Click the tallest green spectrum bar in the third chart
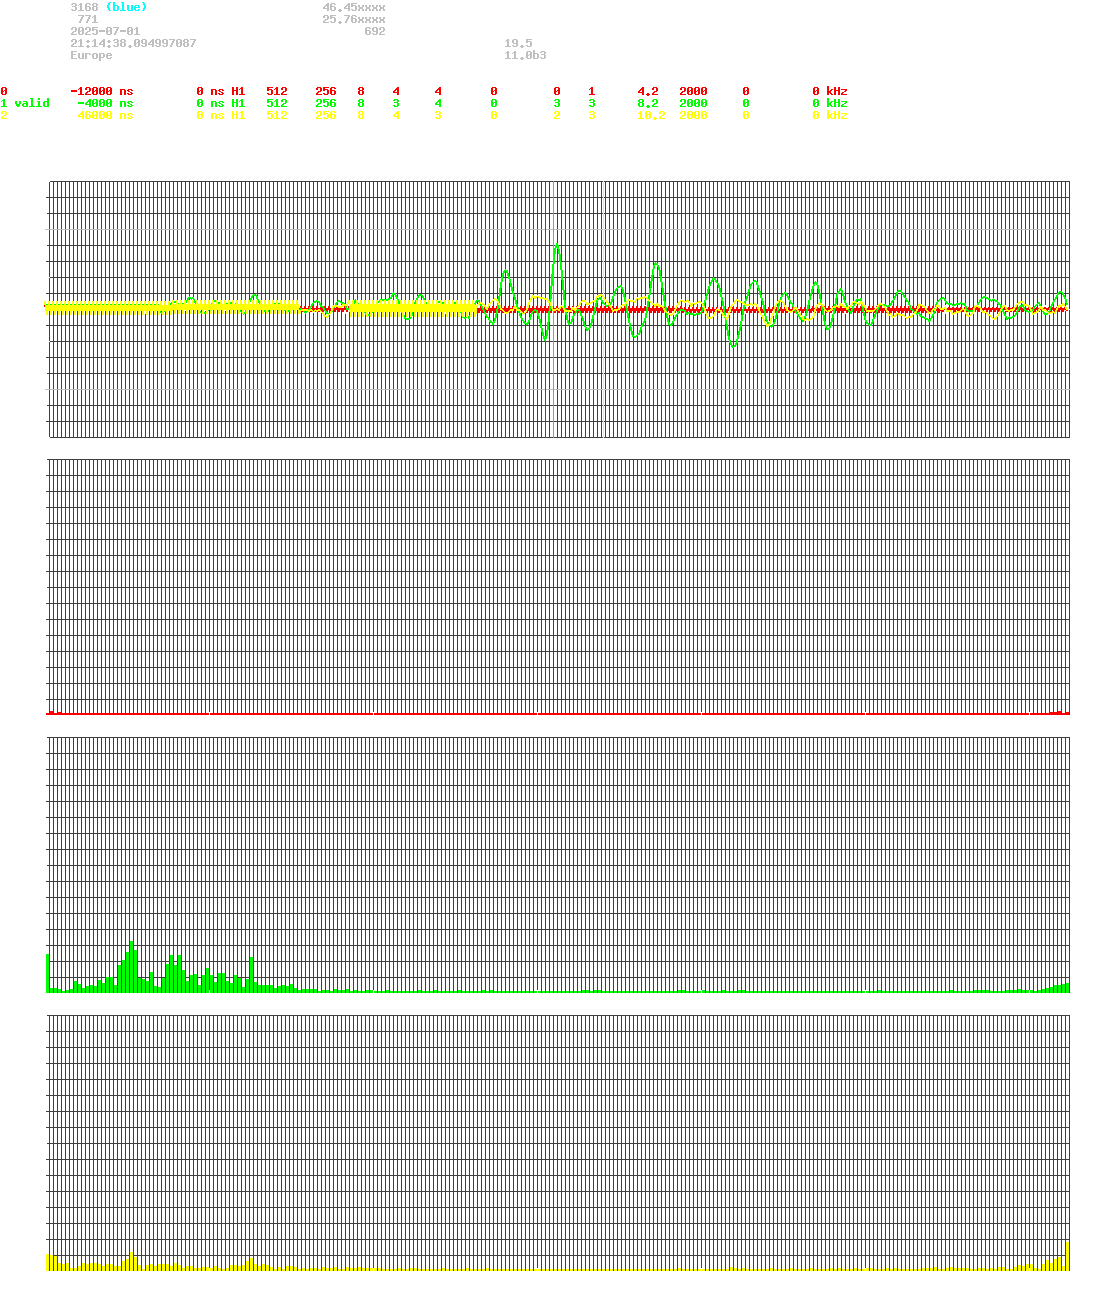 click(x=131, y=966)
